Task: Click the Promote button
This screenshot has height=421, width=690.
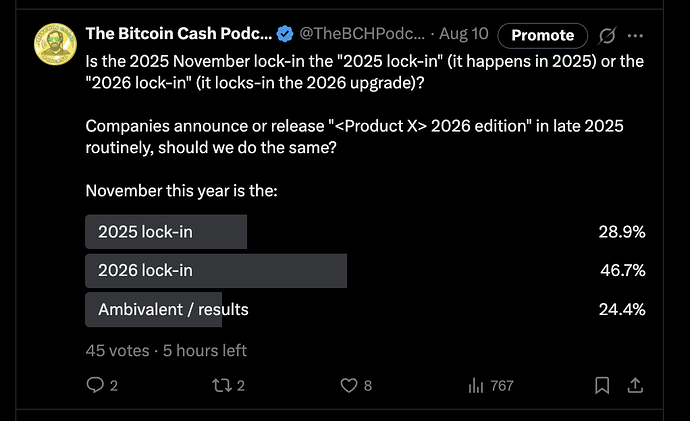Action: click(x=543, y=35)
